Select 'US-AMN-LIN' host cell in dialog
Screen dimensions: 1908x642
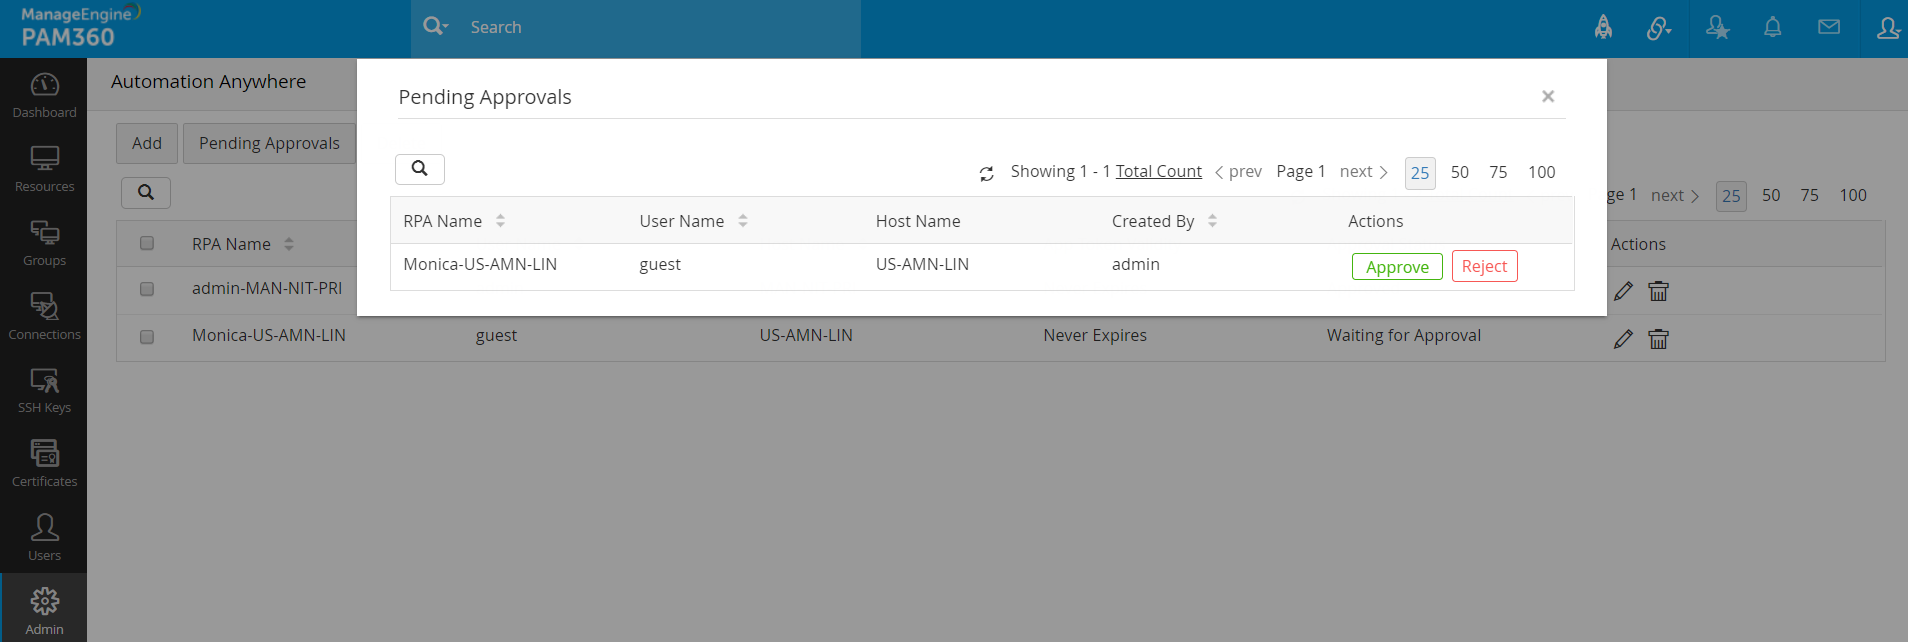(922, 264)
